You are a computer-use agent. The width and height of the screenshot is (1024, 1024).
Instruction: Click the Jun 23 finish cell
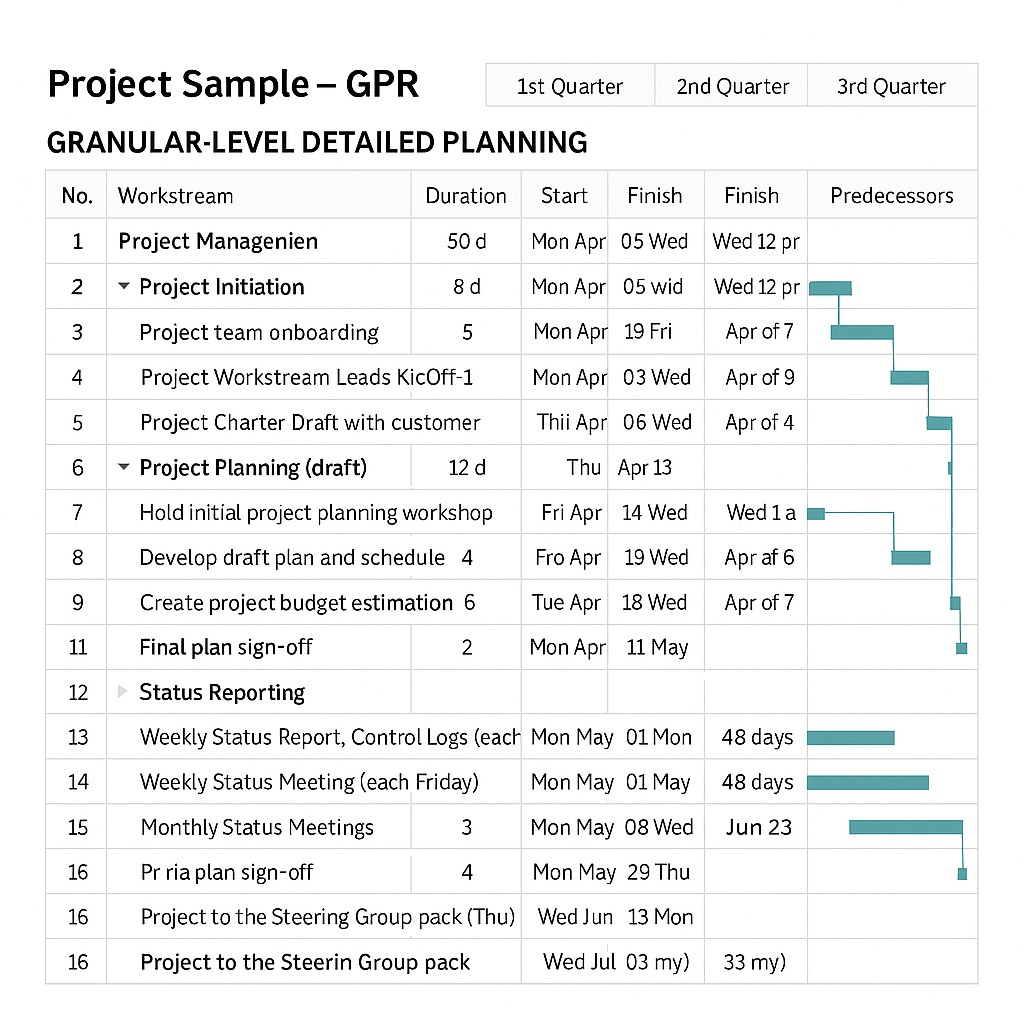pos(758,827)
